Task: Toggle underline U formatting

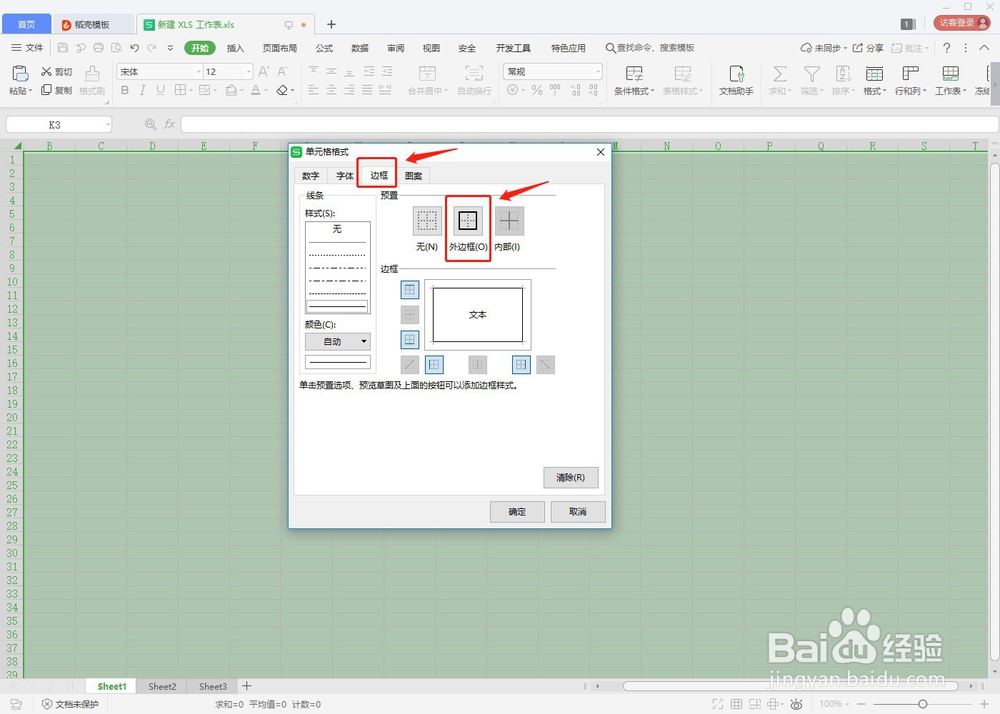Action: (x=161, y=91)
